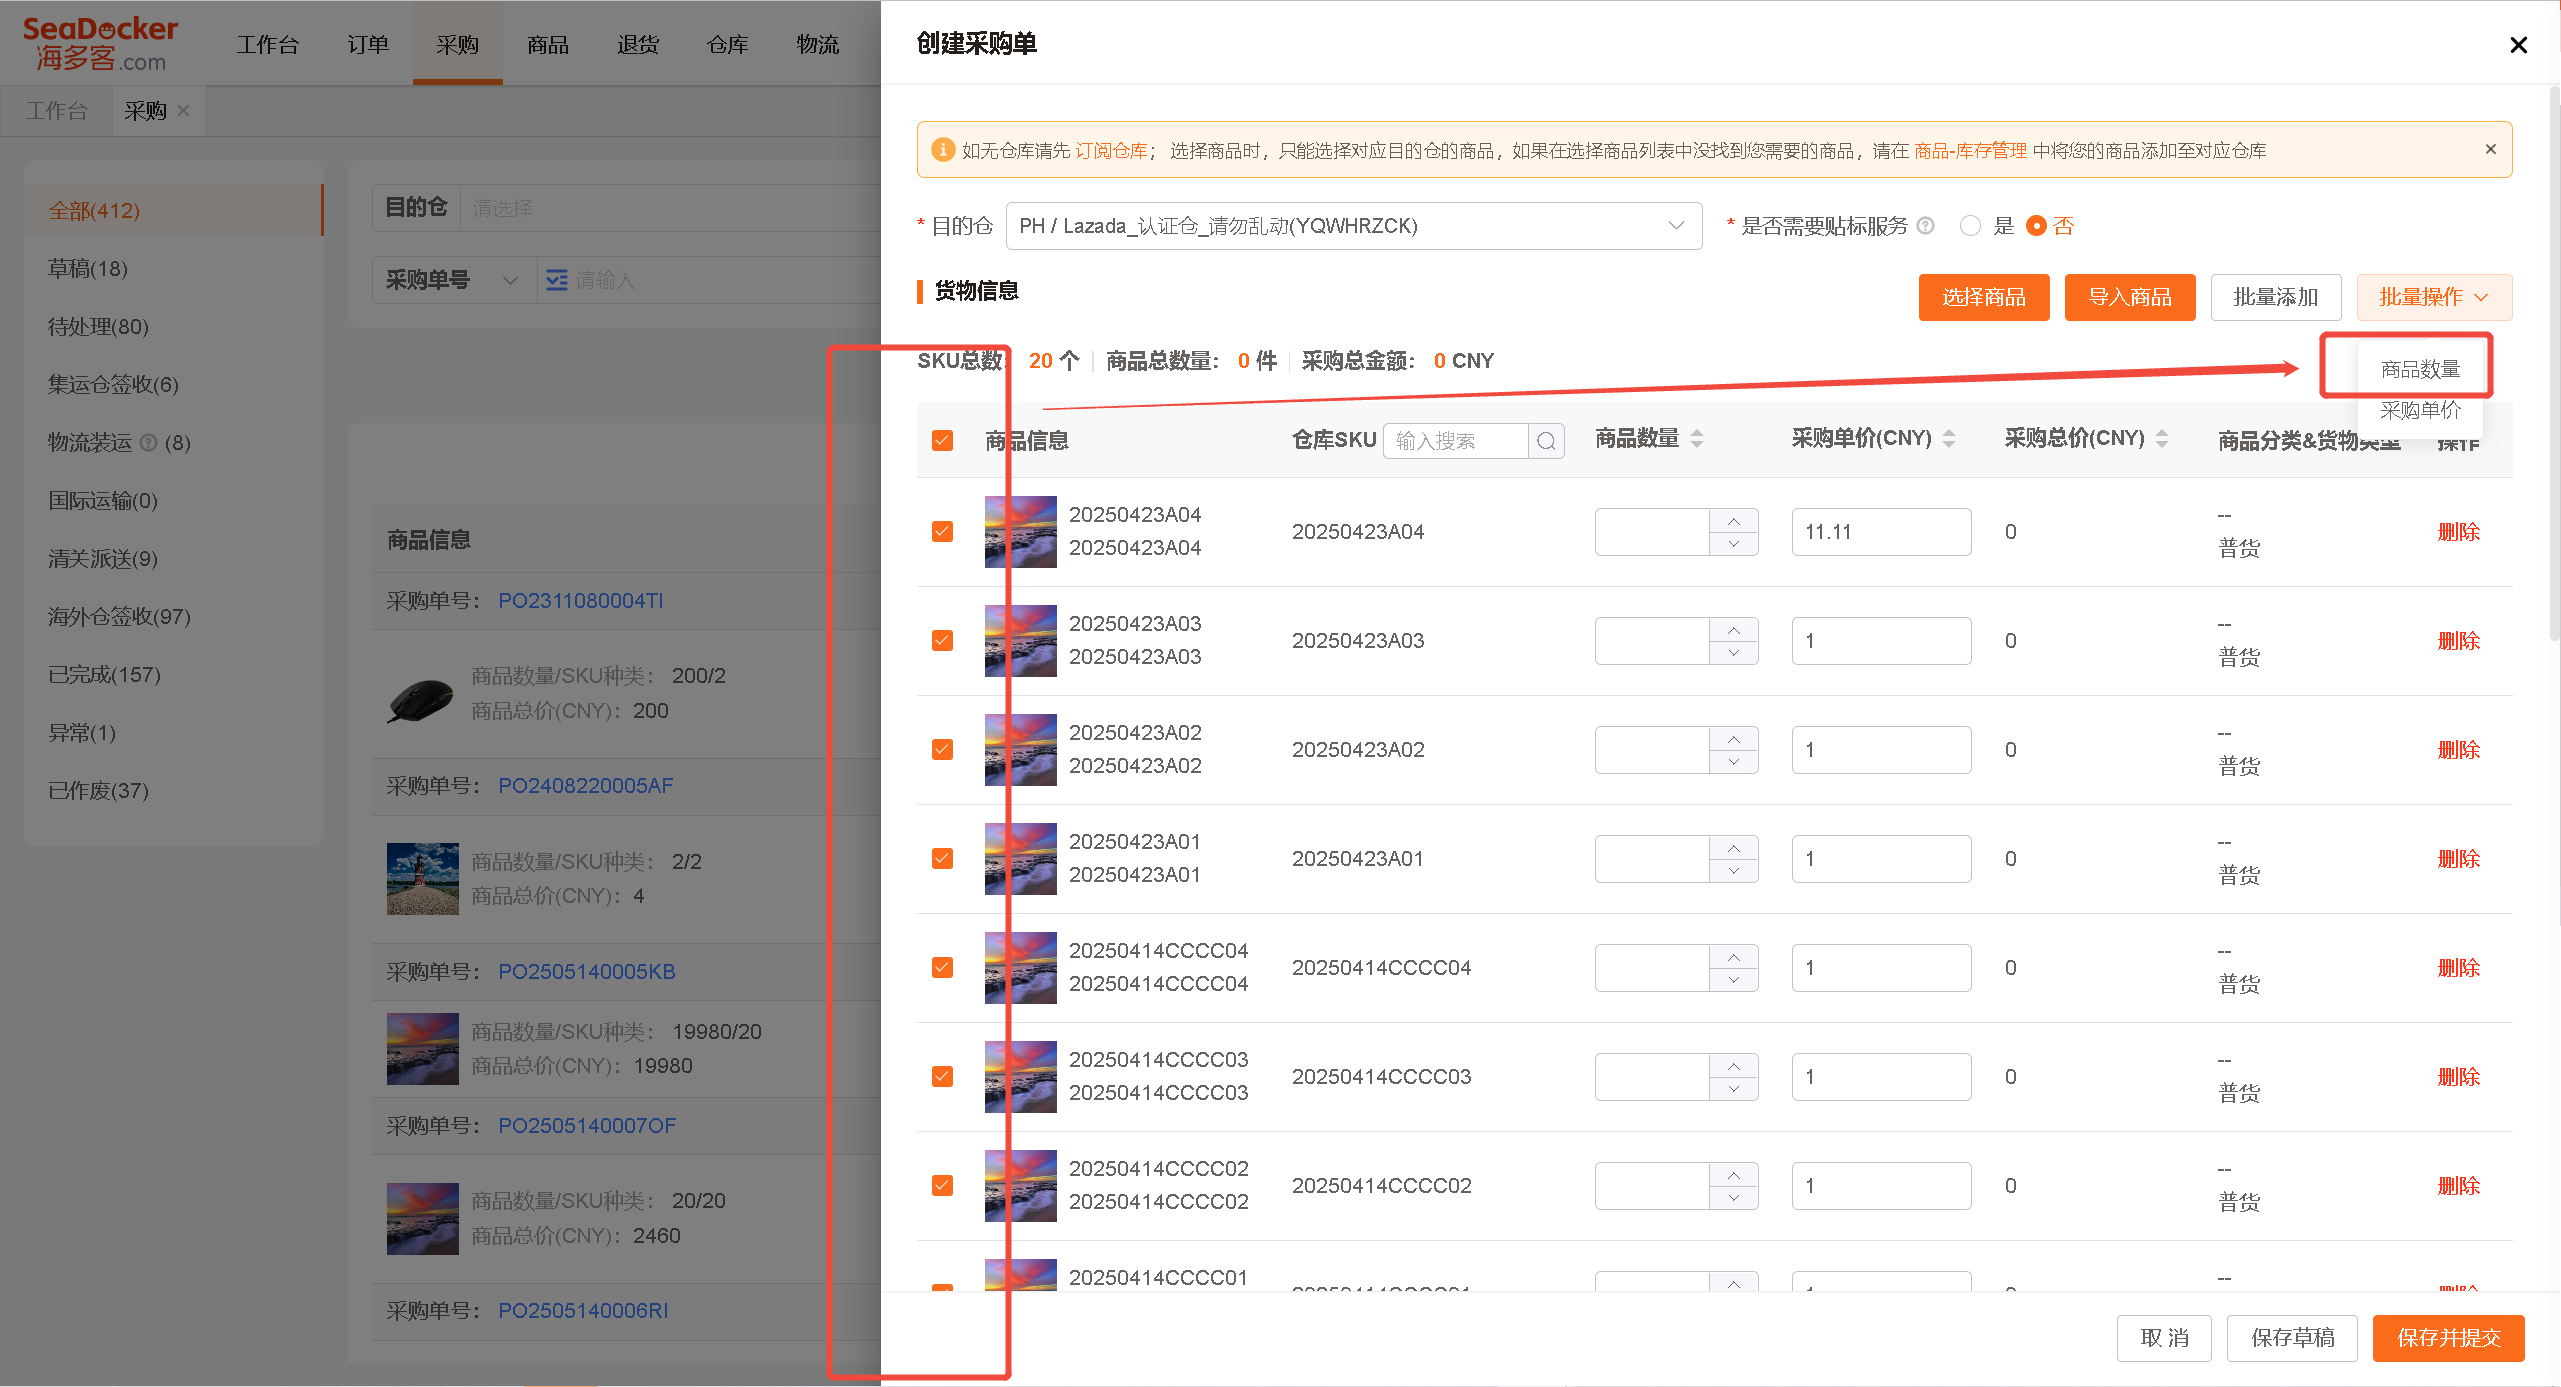Click the product thumbnail for 20250414CCCC04
This screenshot has width=2561, height=1387.
1020,968
